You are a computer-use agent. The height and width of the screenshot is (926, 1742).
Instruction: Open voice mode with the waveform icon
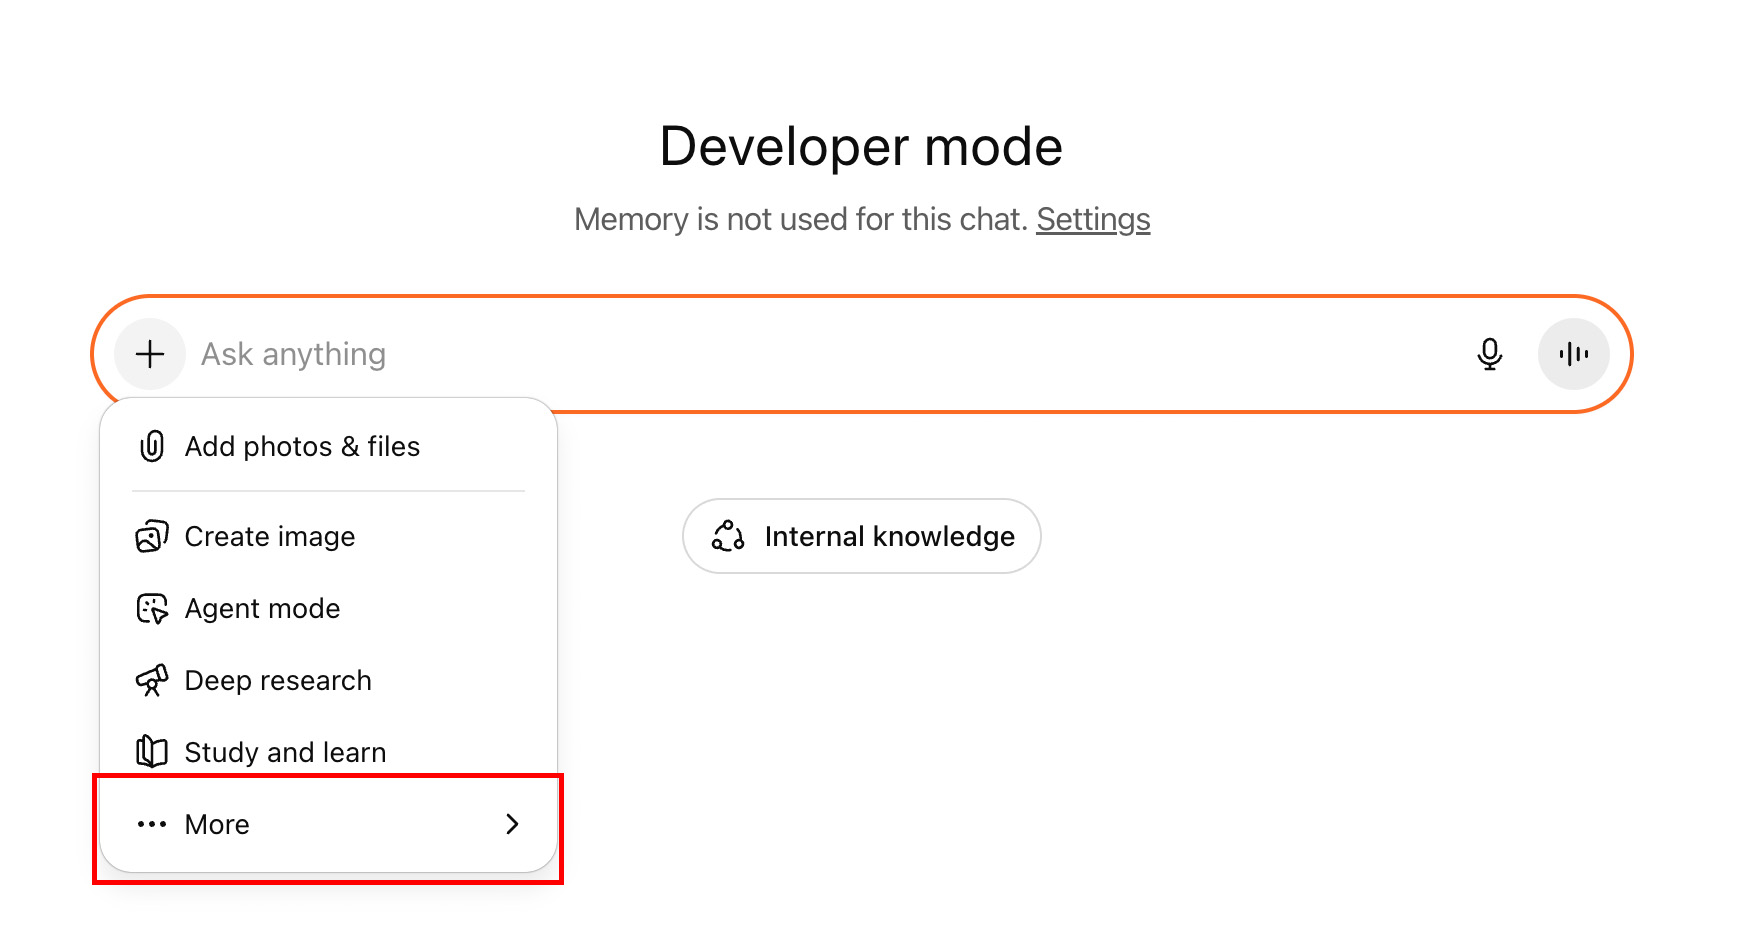(x=1573, y=353)
